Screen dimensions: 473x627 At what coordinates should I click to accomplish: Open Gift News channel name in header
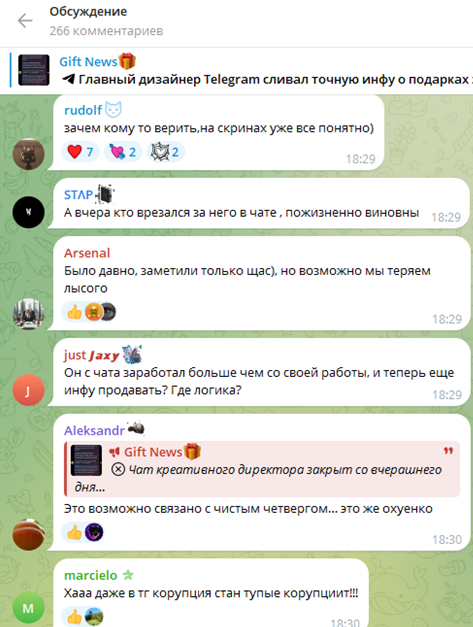(88, 62)
